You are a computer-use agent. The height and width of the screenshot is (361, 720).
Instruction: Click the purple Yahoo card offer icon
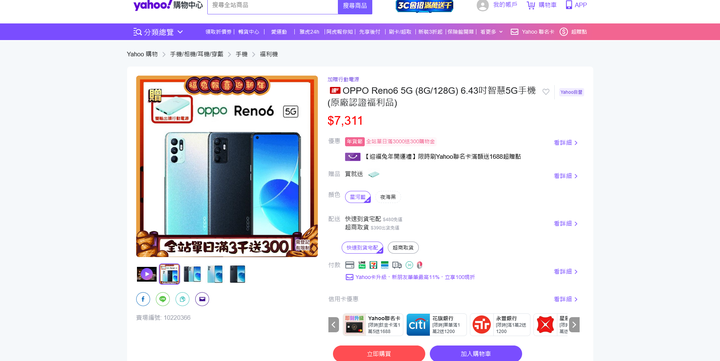point(353,157)
